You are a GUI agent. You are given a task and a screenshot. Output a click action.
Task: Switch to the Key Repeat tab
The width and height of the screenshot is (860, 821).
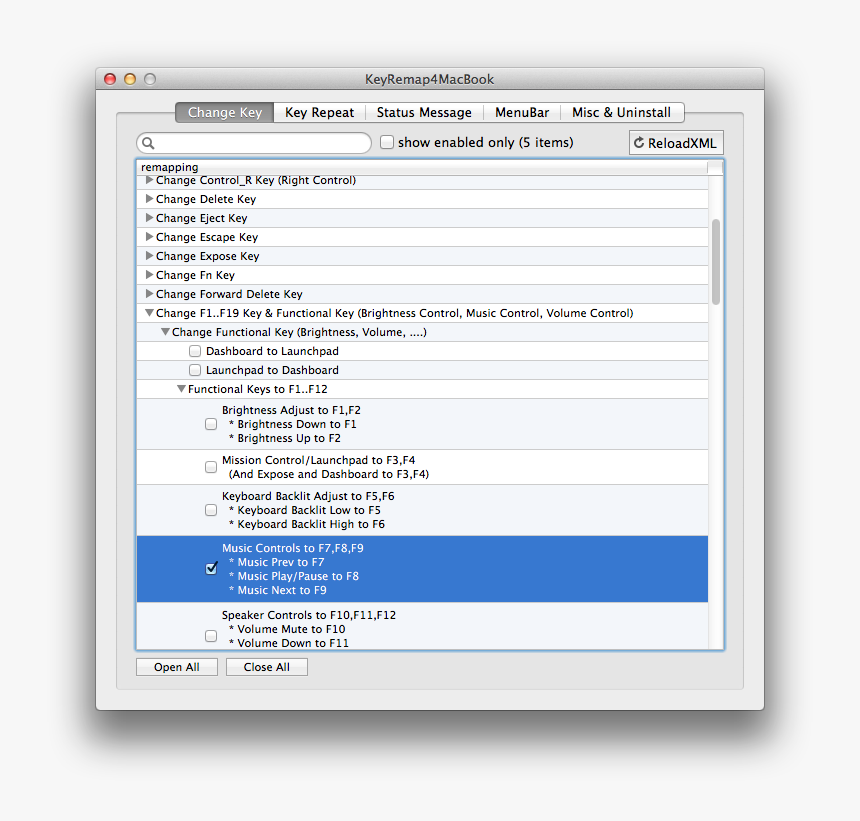pyautogui.click(x=319, y=112)
